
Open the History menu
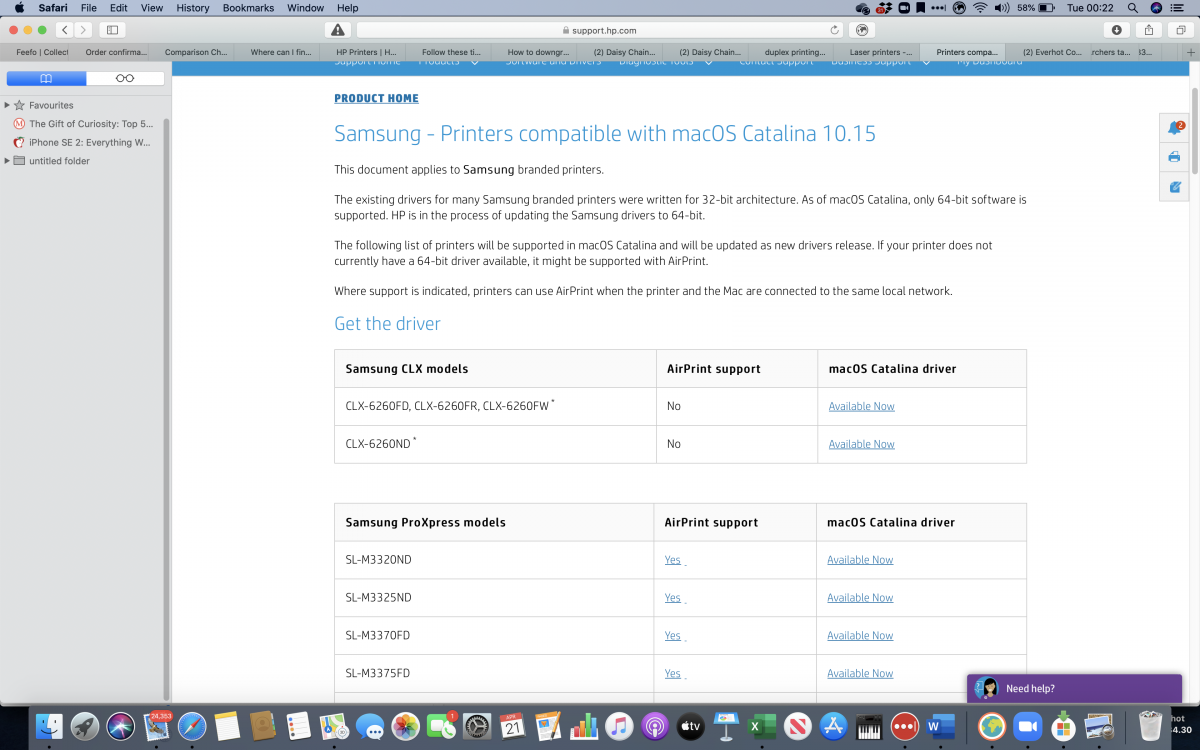[x=193, y=8]
